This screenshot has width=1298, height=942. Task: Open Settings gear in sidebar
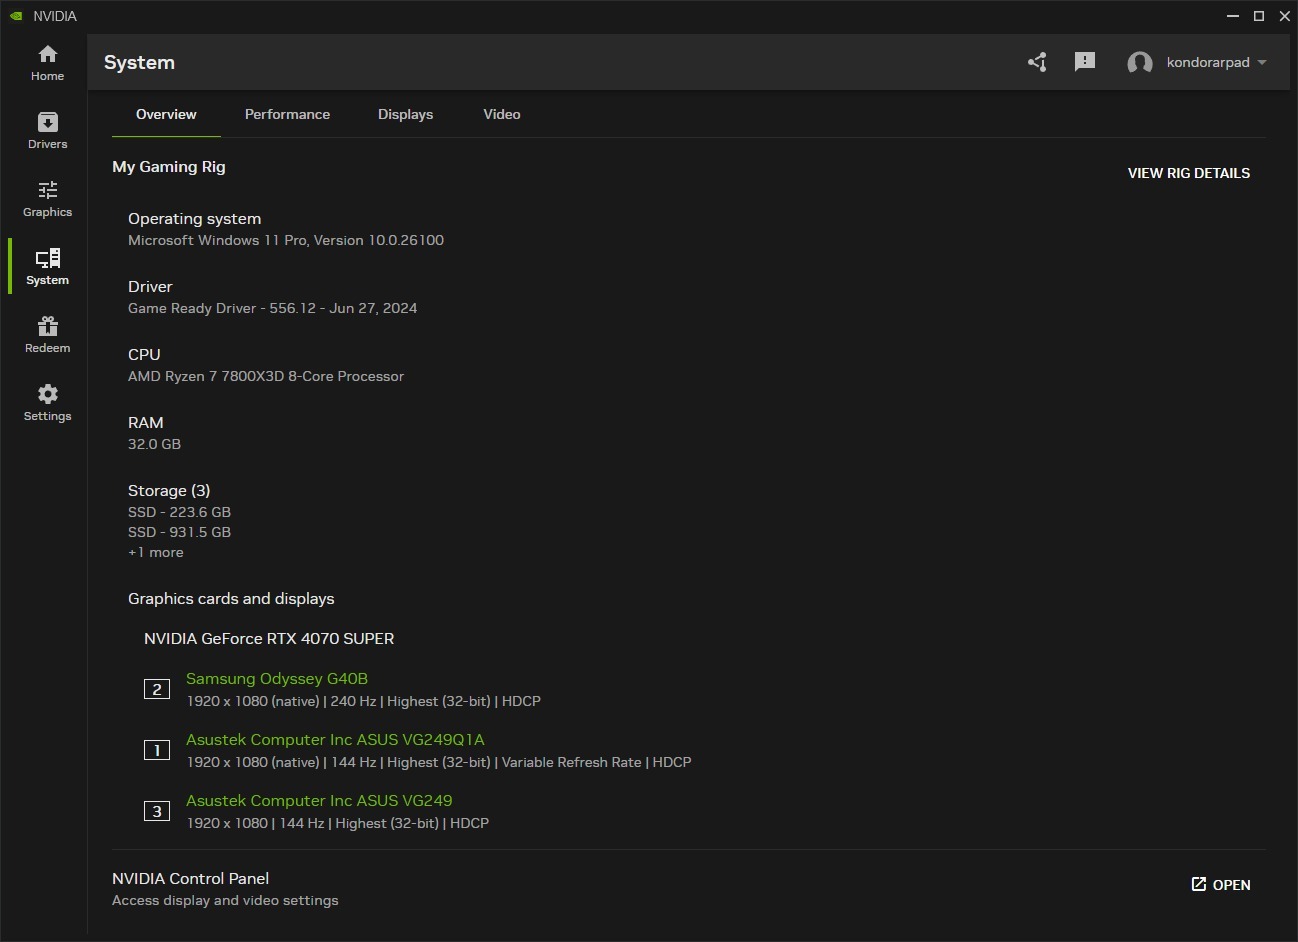pos(47,402)
